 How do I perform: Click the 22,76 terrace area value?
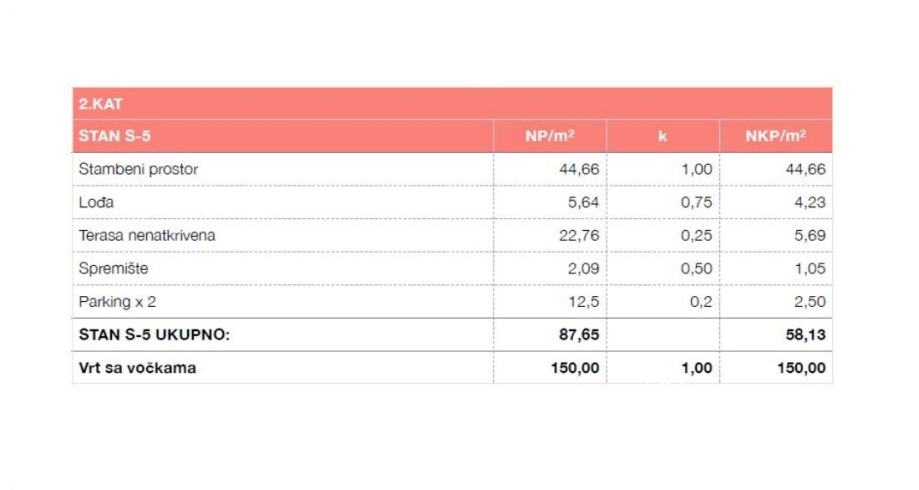(576, 235)
